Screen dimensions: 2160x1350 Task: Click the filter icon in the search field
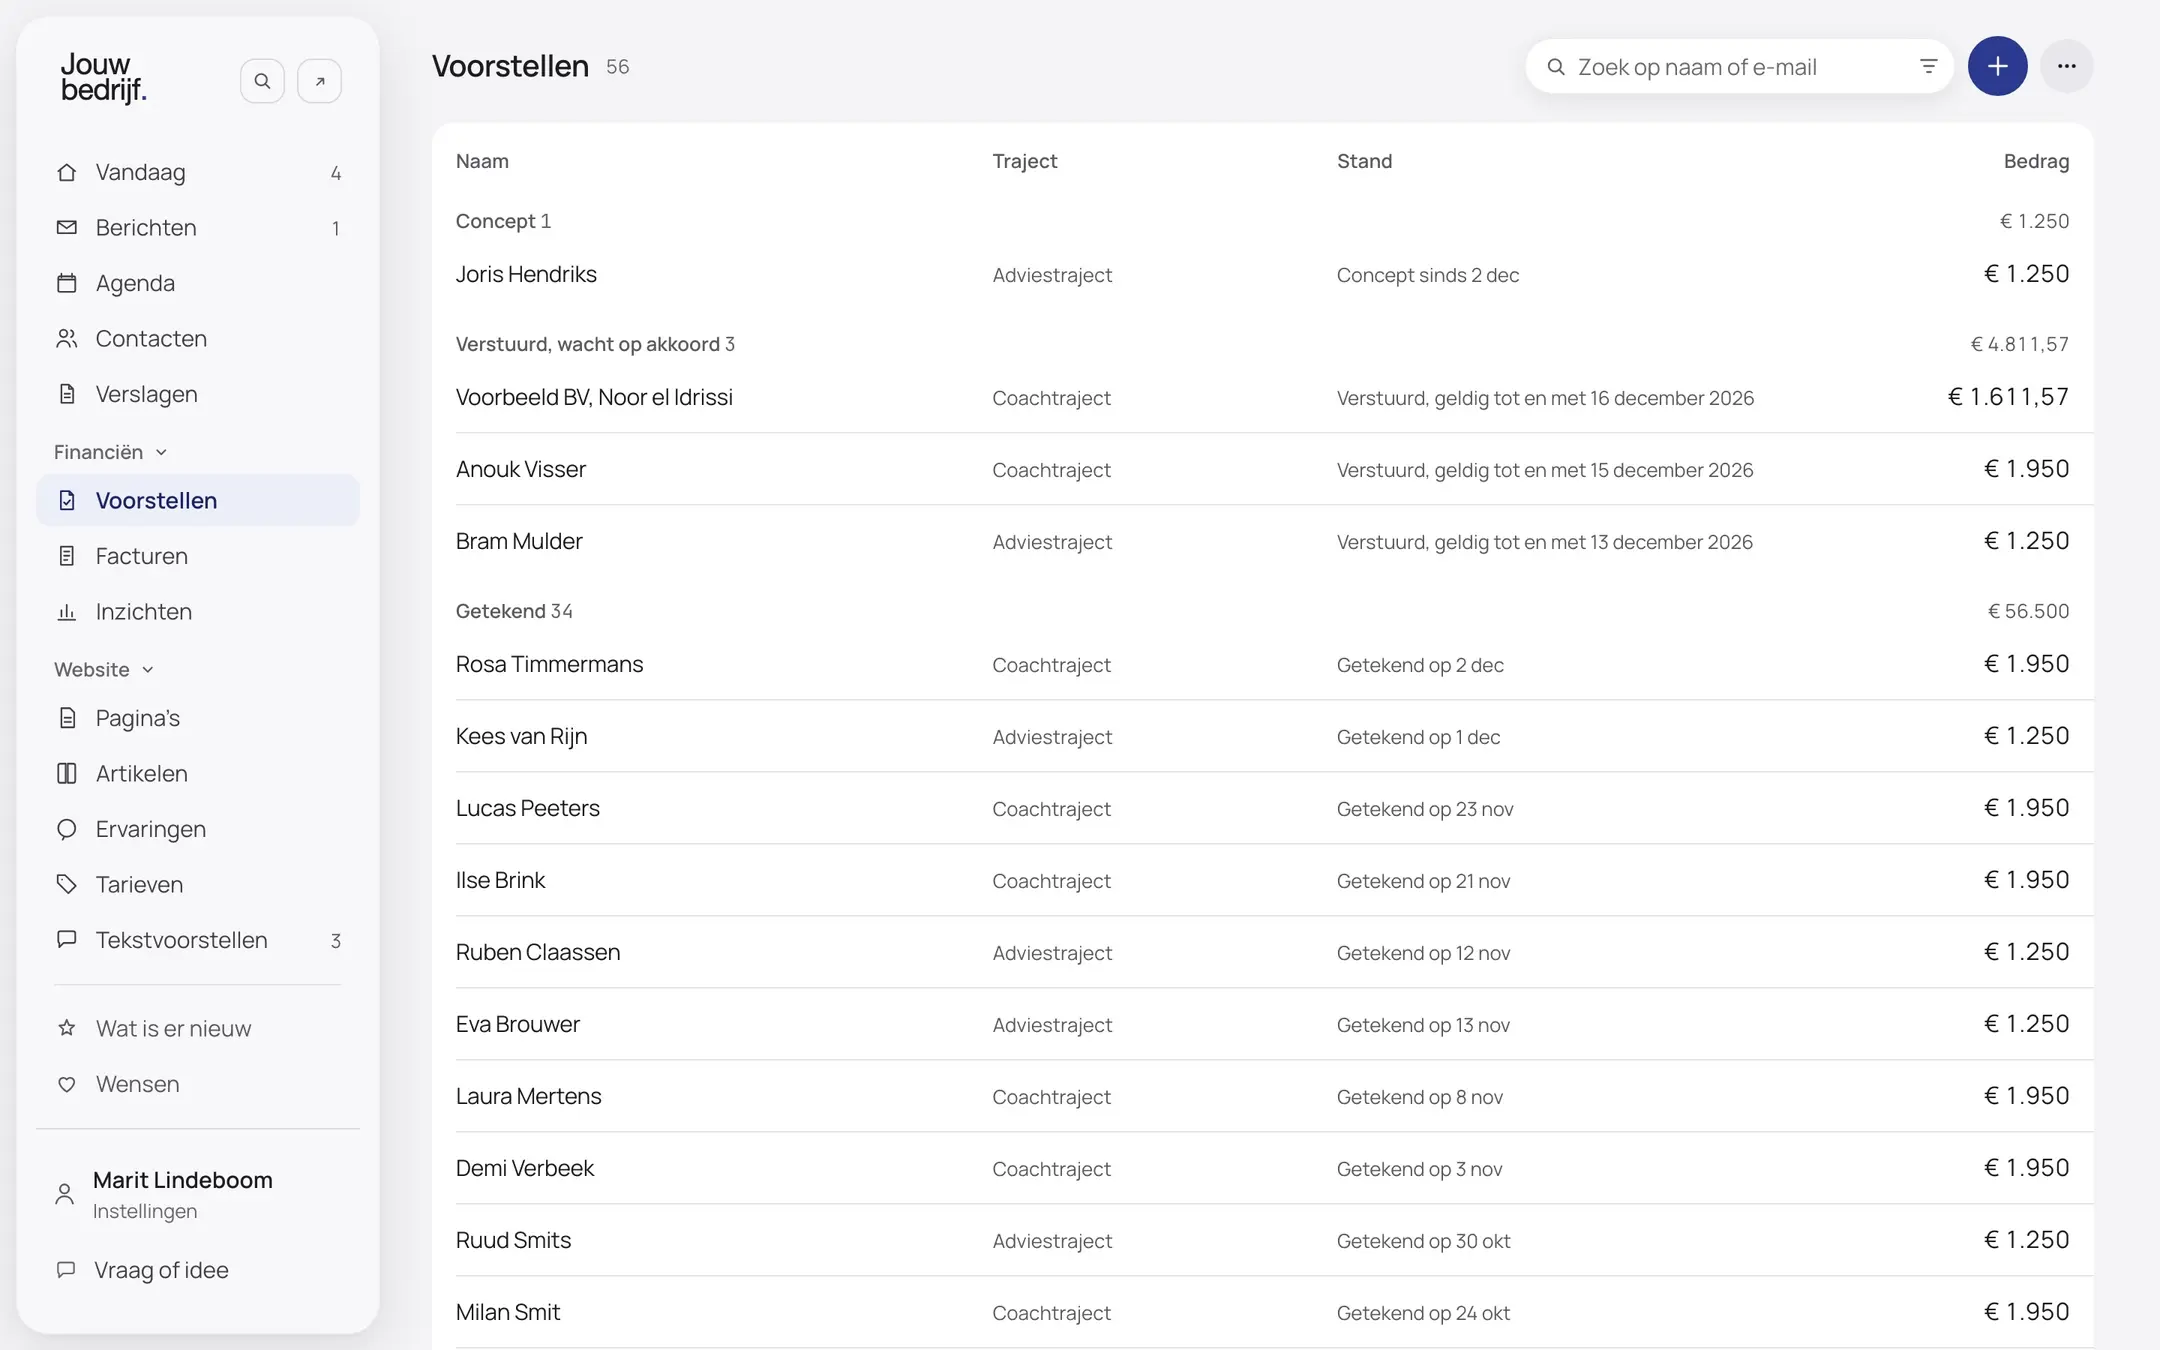pos(1929,66)
